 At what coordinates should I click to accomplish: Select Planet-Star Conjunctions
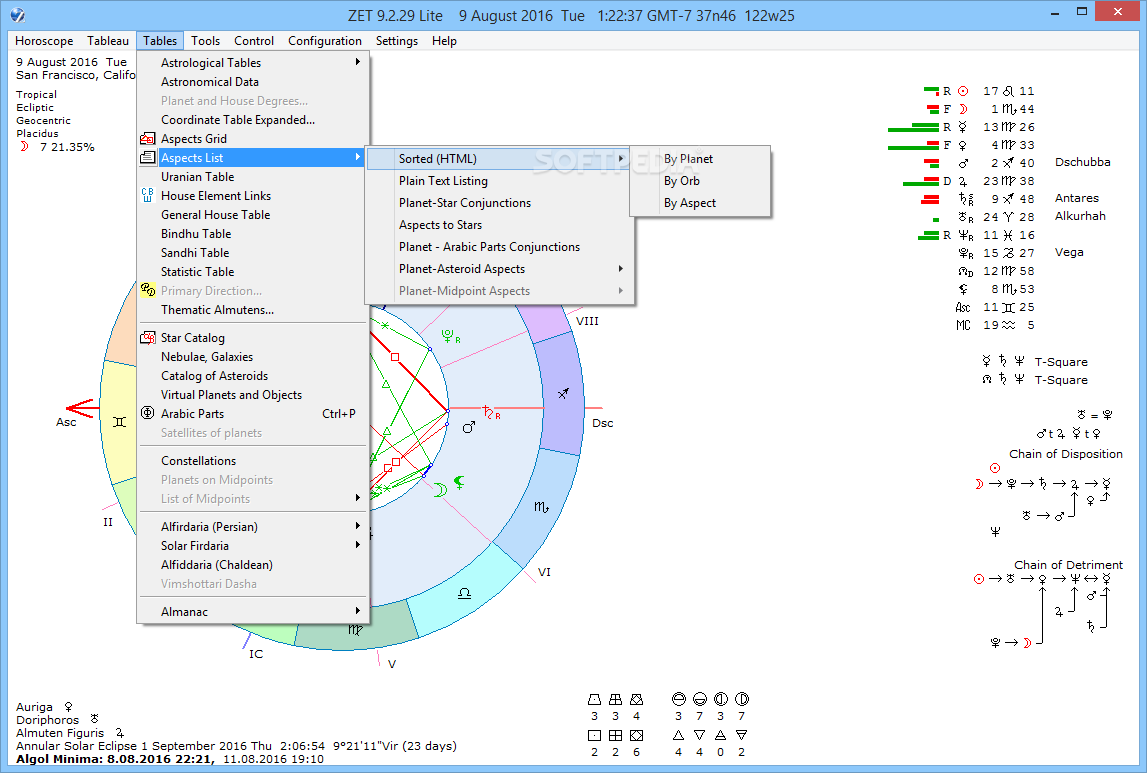point(499,203)
